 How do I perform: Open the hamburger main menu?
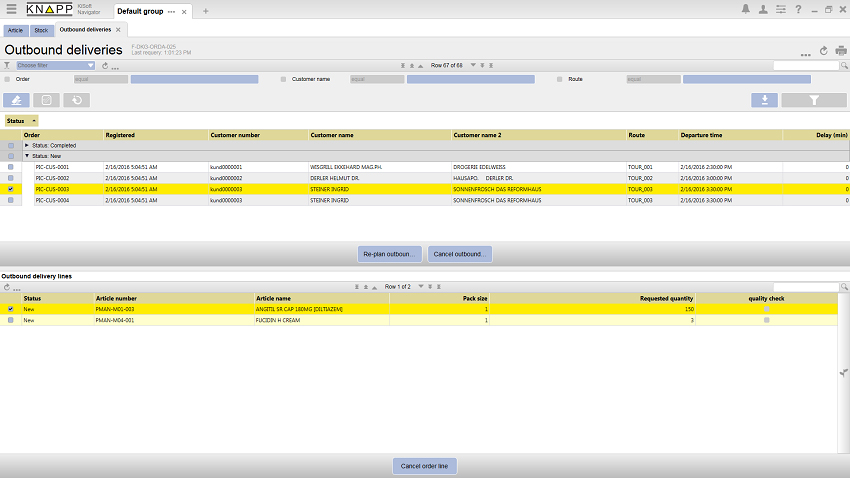pyautogui.click(x=11, y=9)
